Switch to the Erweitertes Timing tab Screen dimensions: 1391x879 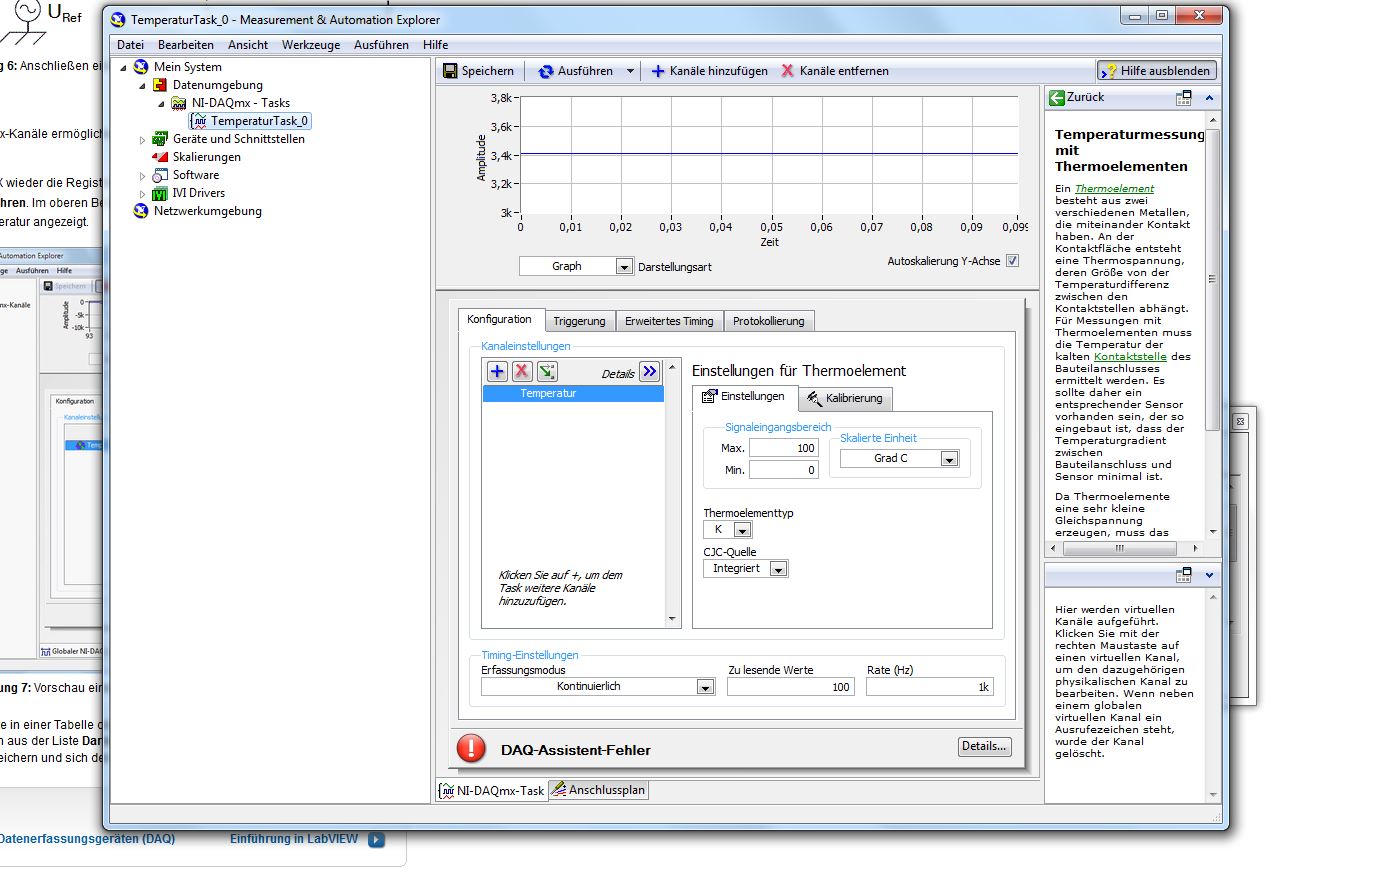click(x=669, y=321)
